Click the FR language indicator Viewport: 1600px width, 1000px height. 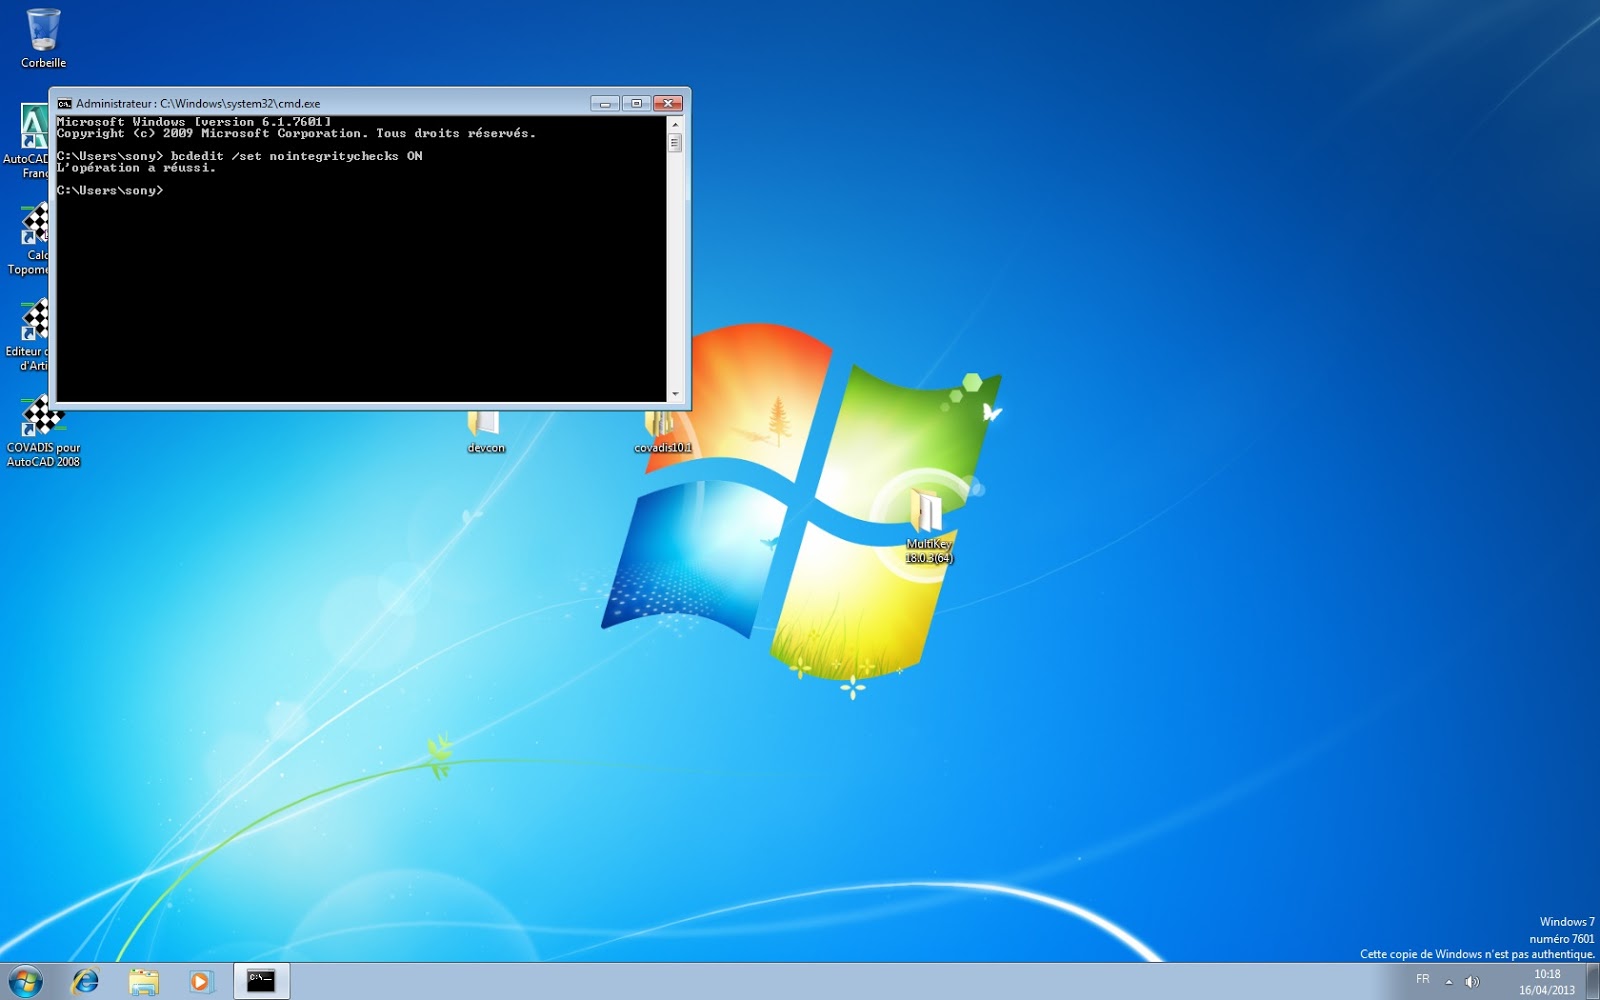point(1422,979)
